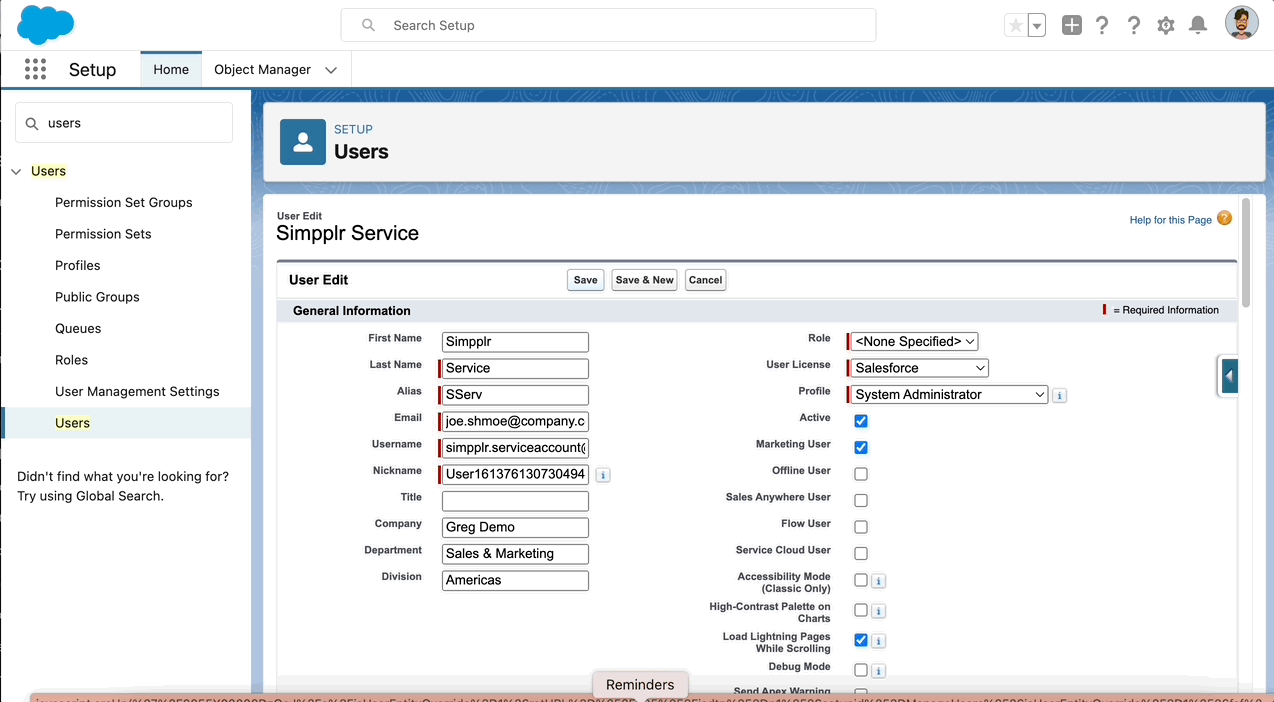Image resolution: width=1274 pixels, height=702 pixels.
Task: Click the page vertical scrollbar
Action: (1246, 255)
